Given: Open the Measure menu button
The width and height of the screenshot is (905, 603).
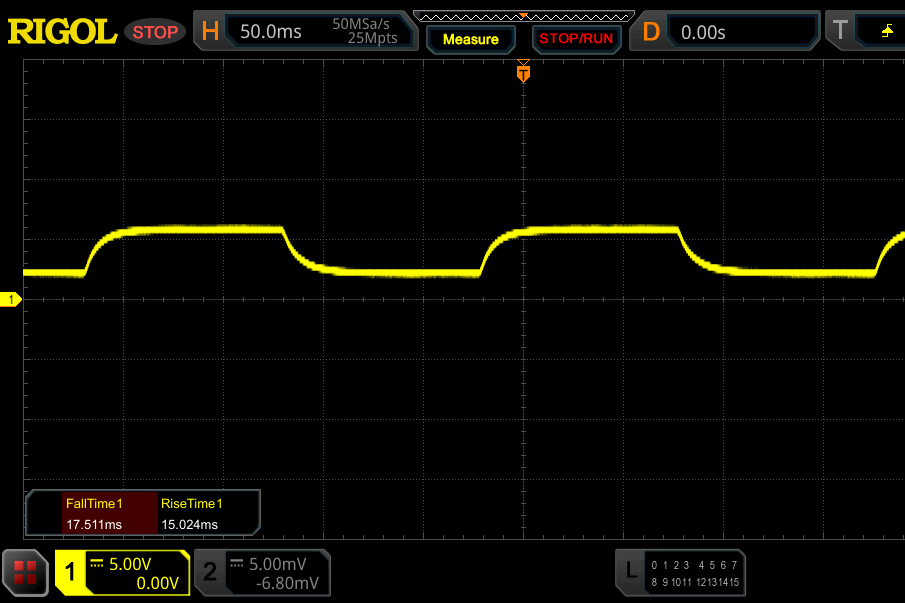Looking at the screenshot, I should coord(470,39).
